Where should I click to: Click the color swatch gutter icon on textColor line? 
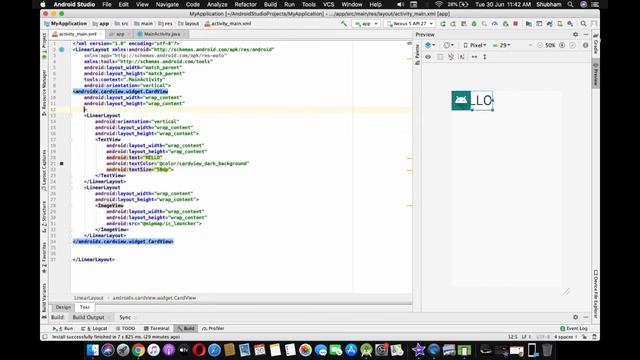pos(62,163)
